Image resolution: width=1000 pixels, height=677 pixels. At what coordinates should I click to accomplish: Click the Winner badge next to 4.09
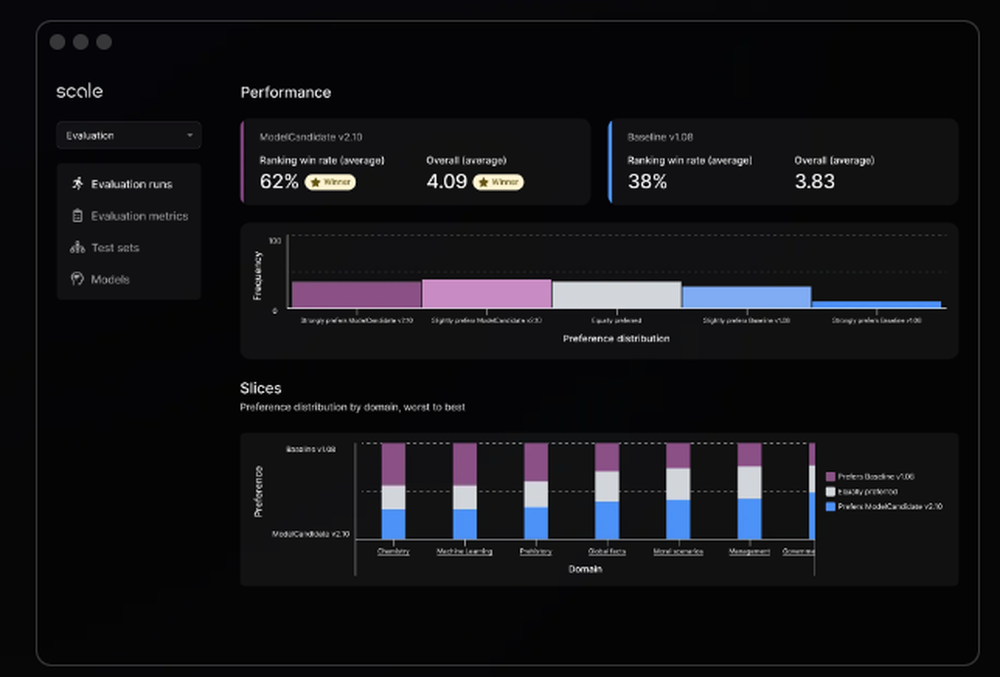point(498,182)
